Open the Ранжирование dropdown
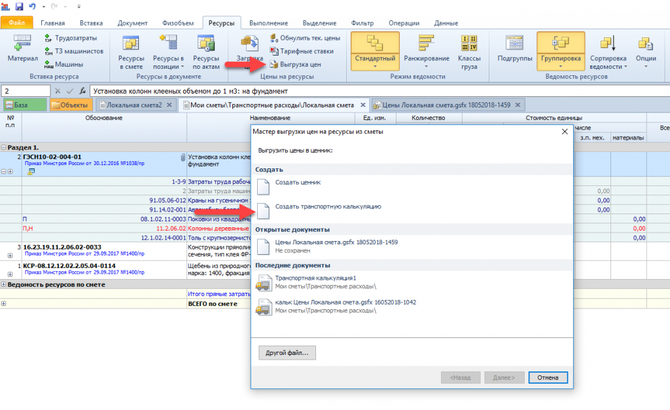The width and height of the screenshot is (670, 410). (x=426, y=52)
